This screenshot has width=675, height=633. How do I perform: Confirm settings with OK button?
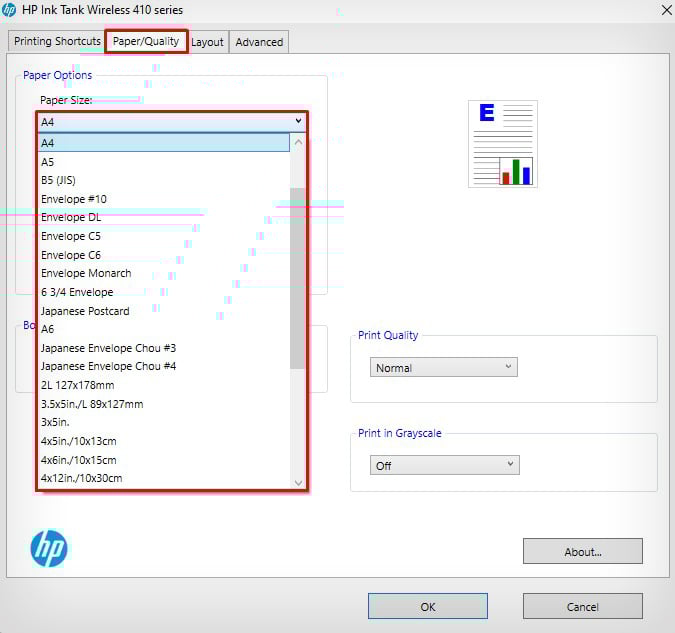[x=428, y=606]
